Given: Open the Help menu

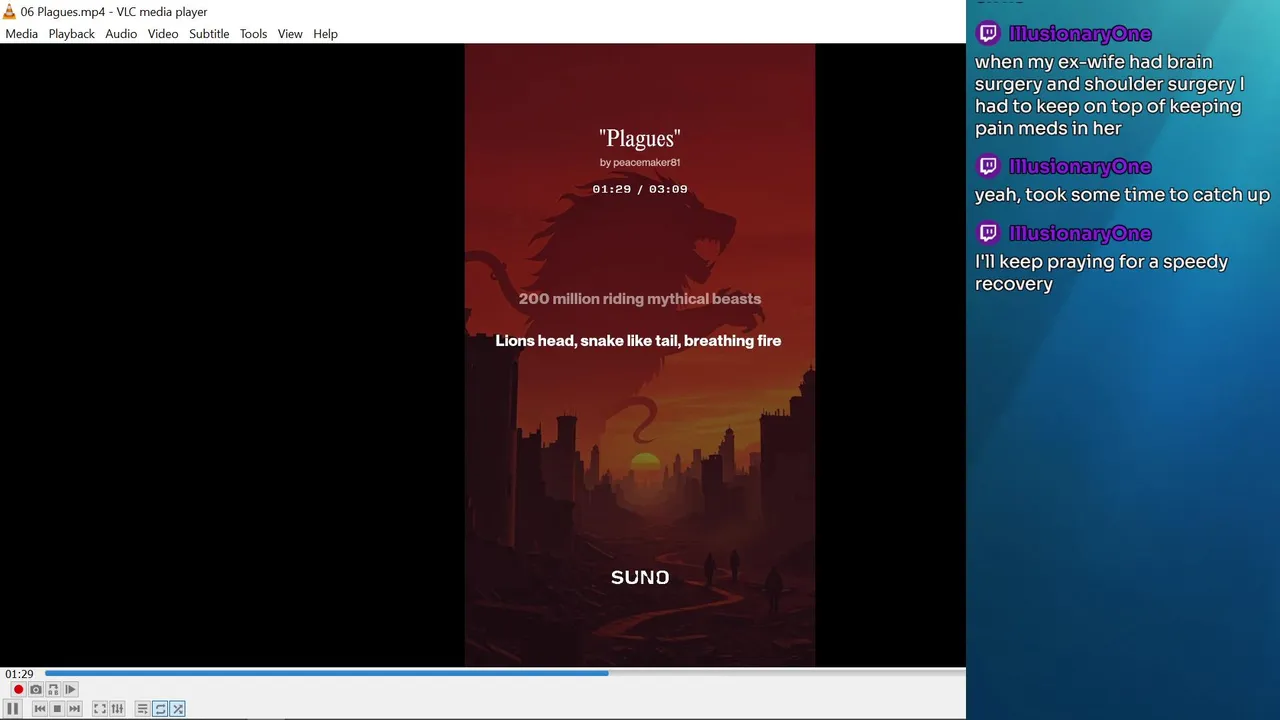Looking at the screenshot, I should point(325,34).
